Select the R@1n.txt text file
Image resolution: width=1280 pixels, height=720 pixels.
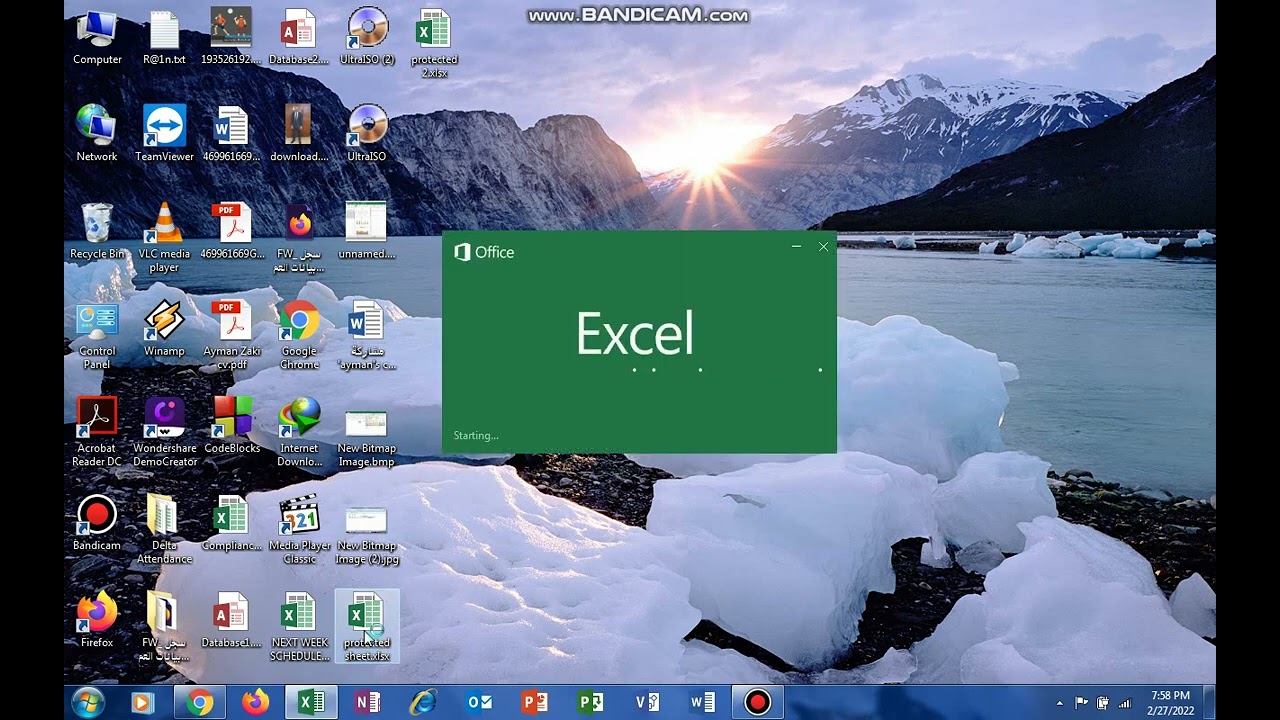pyautogui.click(x=164, y=37)
